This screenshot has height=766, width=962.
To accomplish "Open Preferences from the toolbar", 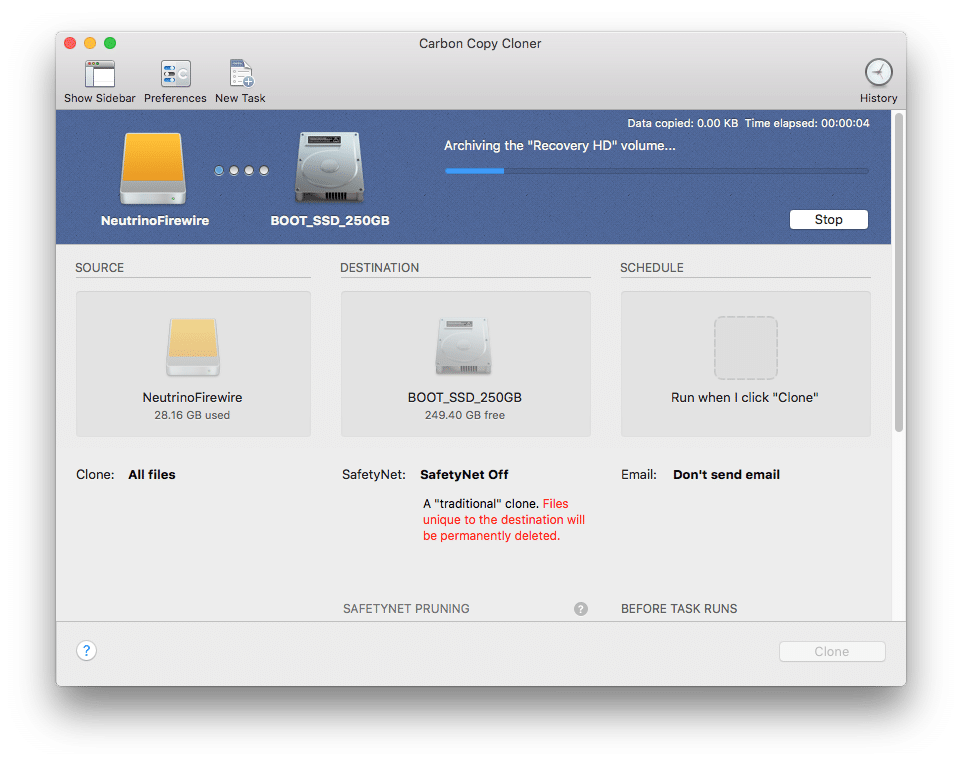I will click(175, 75).
